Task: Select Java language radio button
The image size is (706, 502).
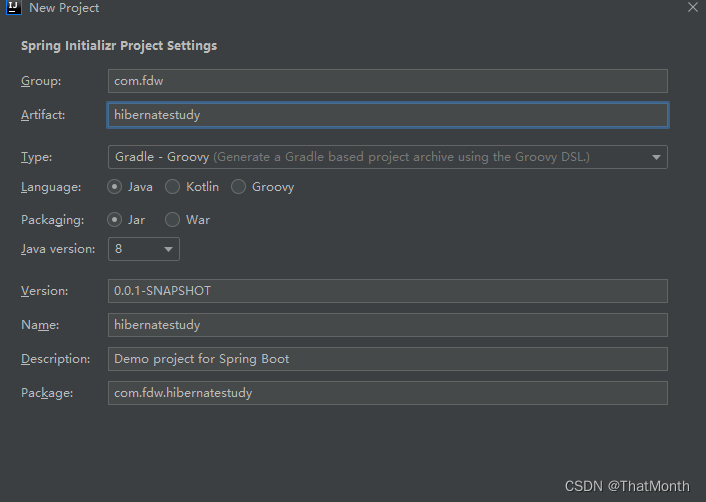Action: (x=114, y=187)
